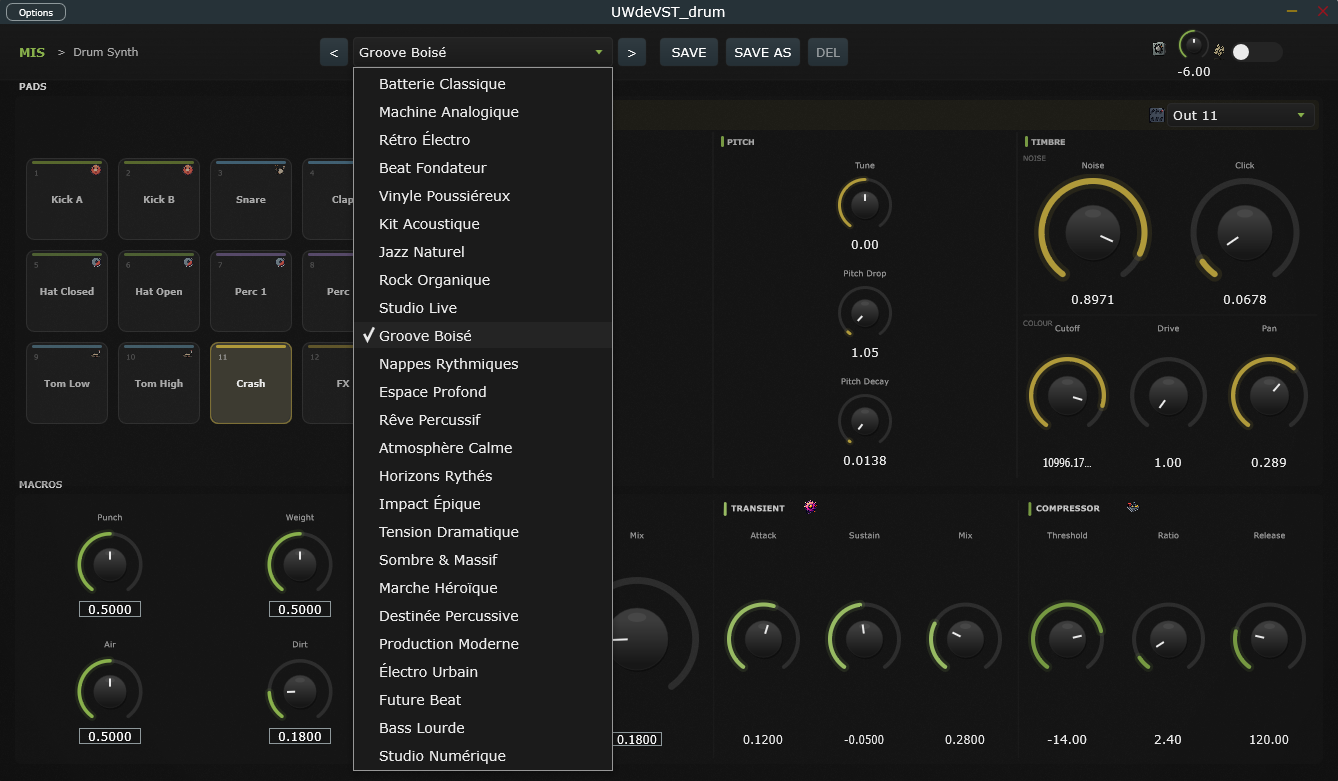Click the icon on the Kick A pad
The width and height of the screenshot is (1338, 781).
tap(96, 170)
